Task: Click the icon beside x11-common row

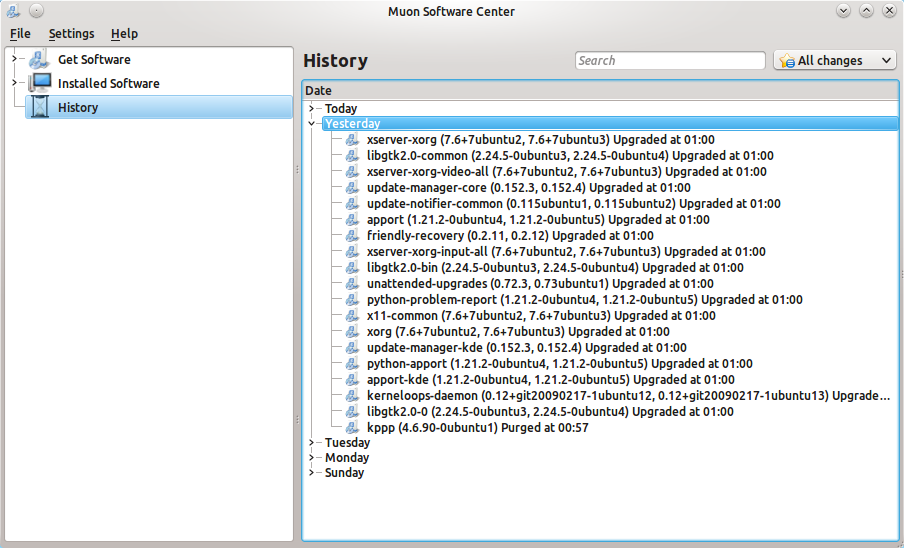Action: pos(352,316)
